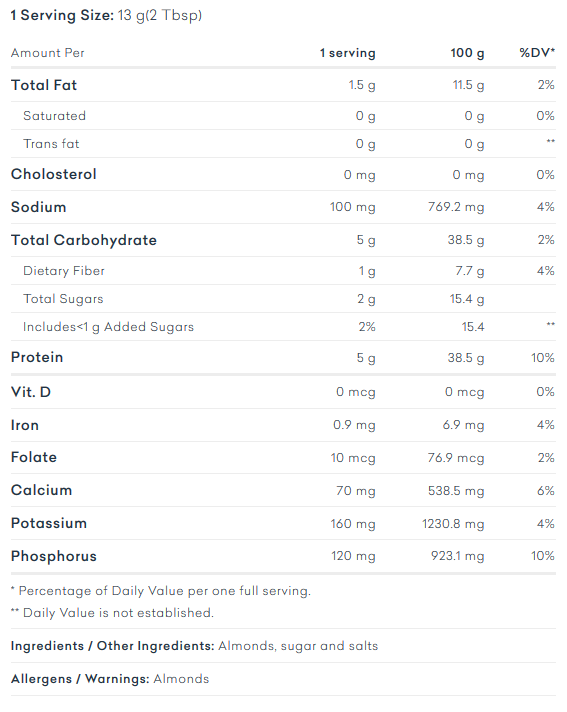
Task: Select the Total Carbohydrate label
Action: click(x=84, y=240)
